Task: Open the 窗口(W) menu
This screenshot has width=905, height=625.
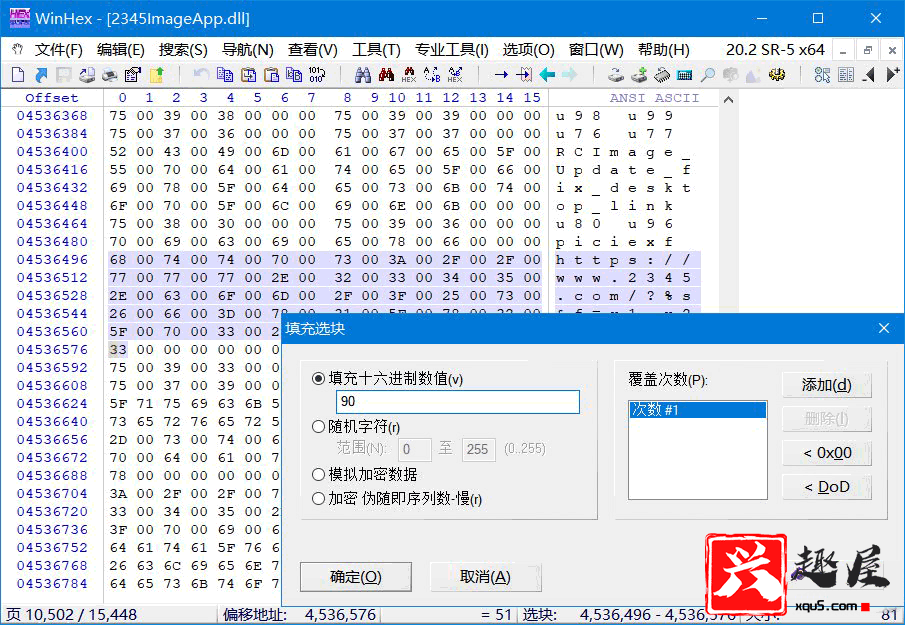Action: click(x=596, y=50)
